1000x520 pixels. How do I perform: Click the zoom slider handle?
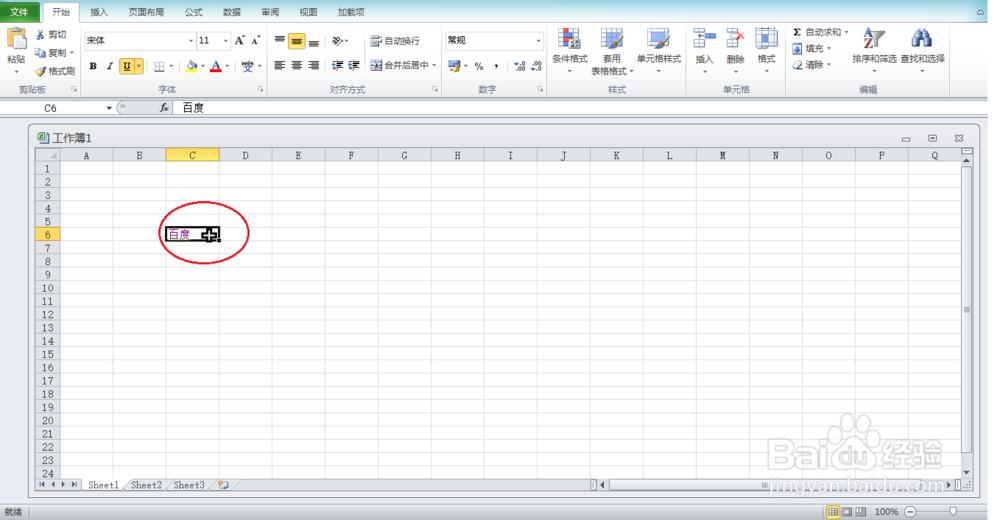[x=953, y=512]
